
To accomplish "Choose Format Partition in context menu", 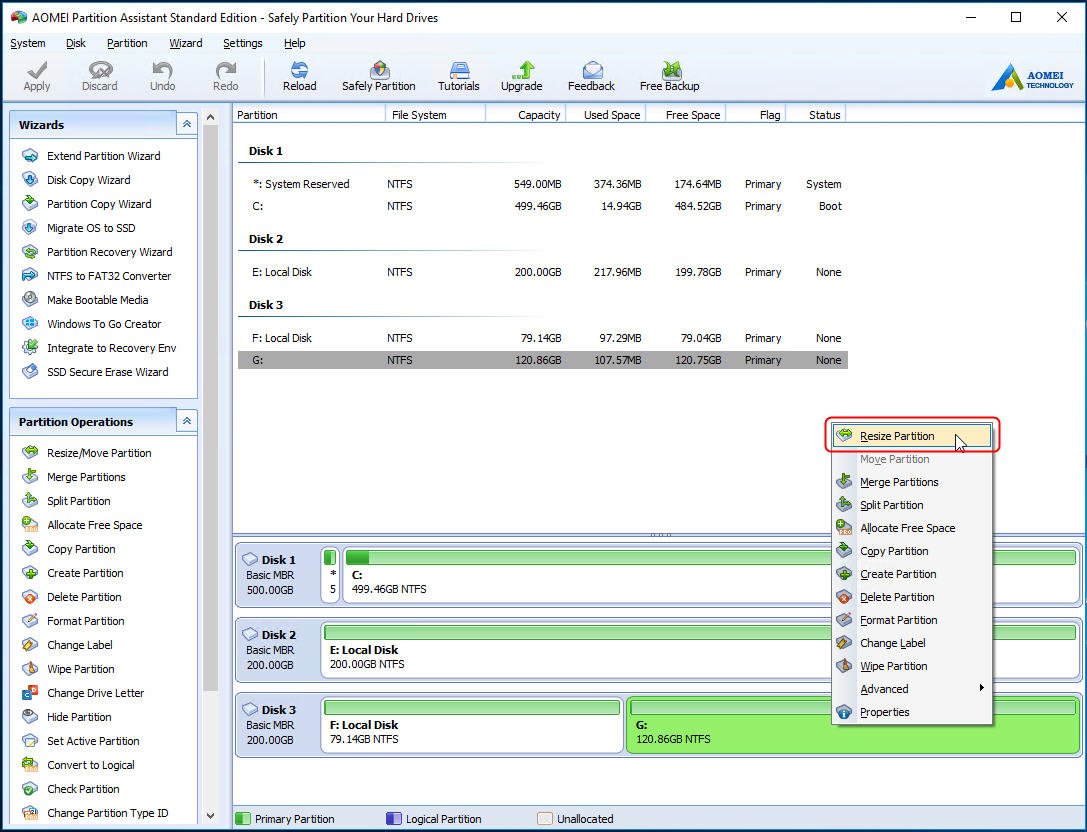I will coord(912,620).
